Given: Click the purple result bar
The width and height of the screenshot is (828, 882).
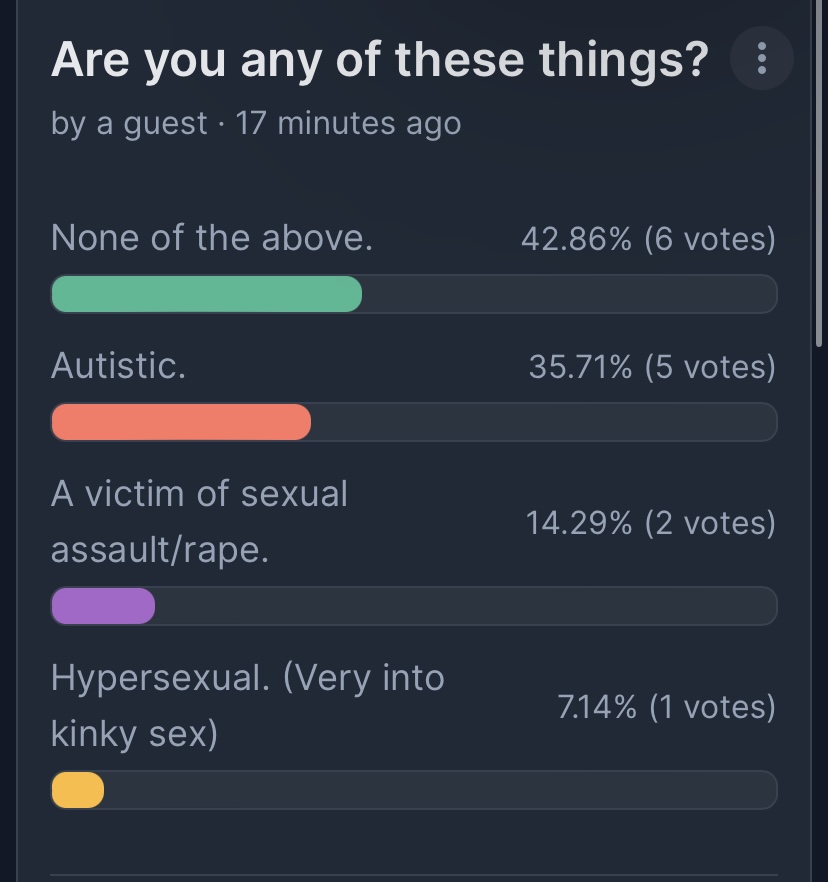Looking at the screenshot, I should [x=103, y=606].
